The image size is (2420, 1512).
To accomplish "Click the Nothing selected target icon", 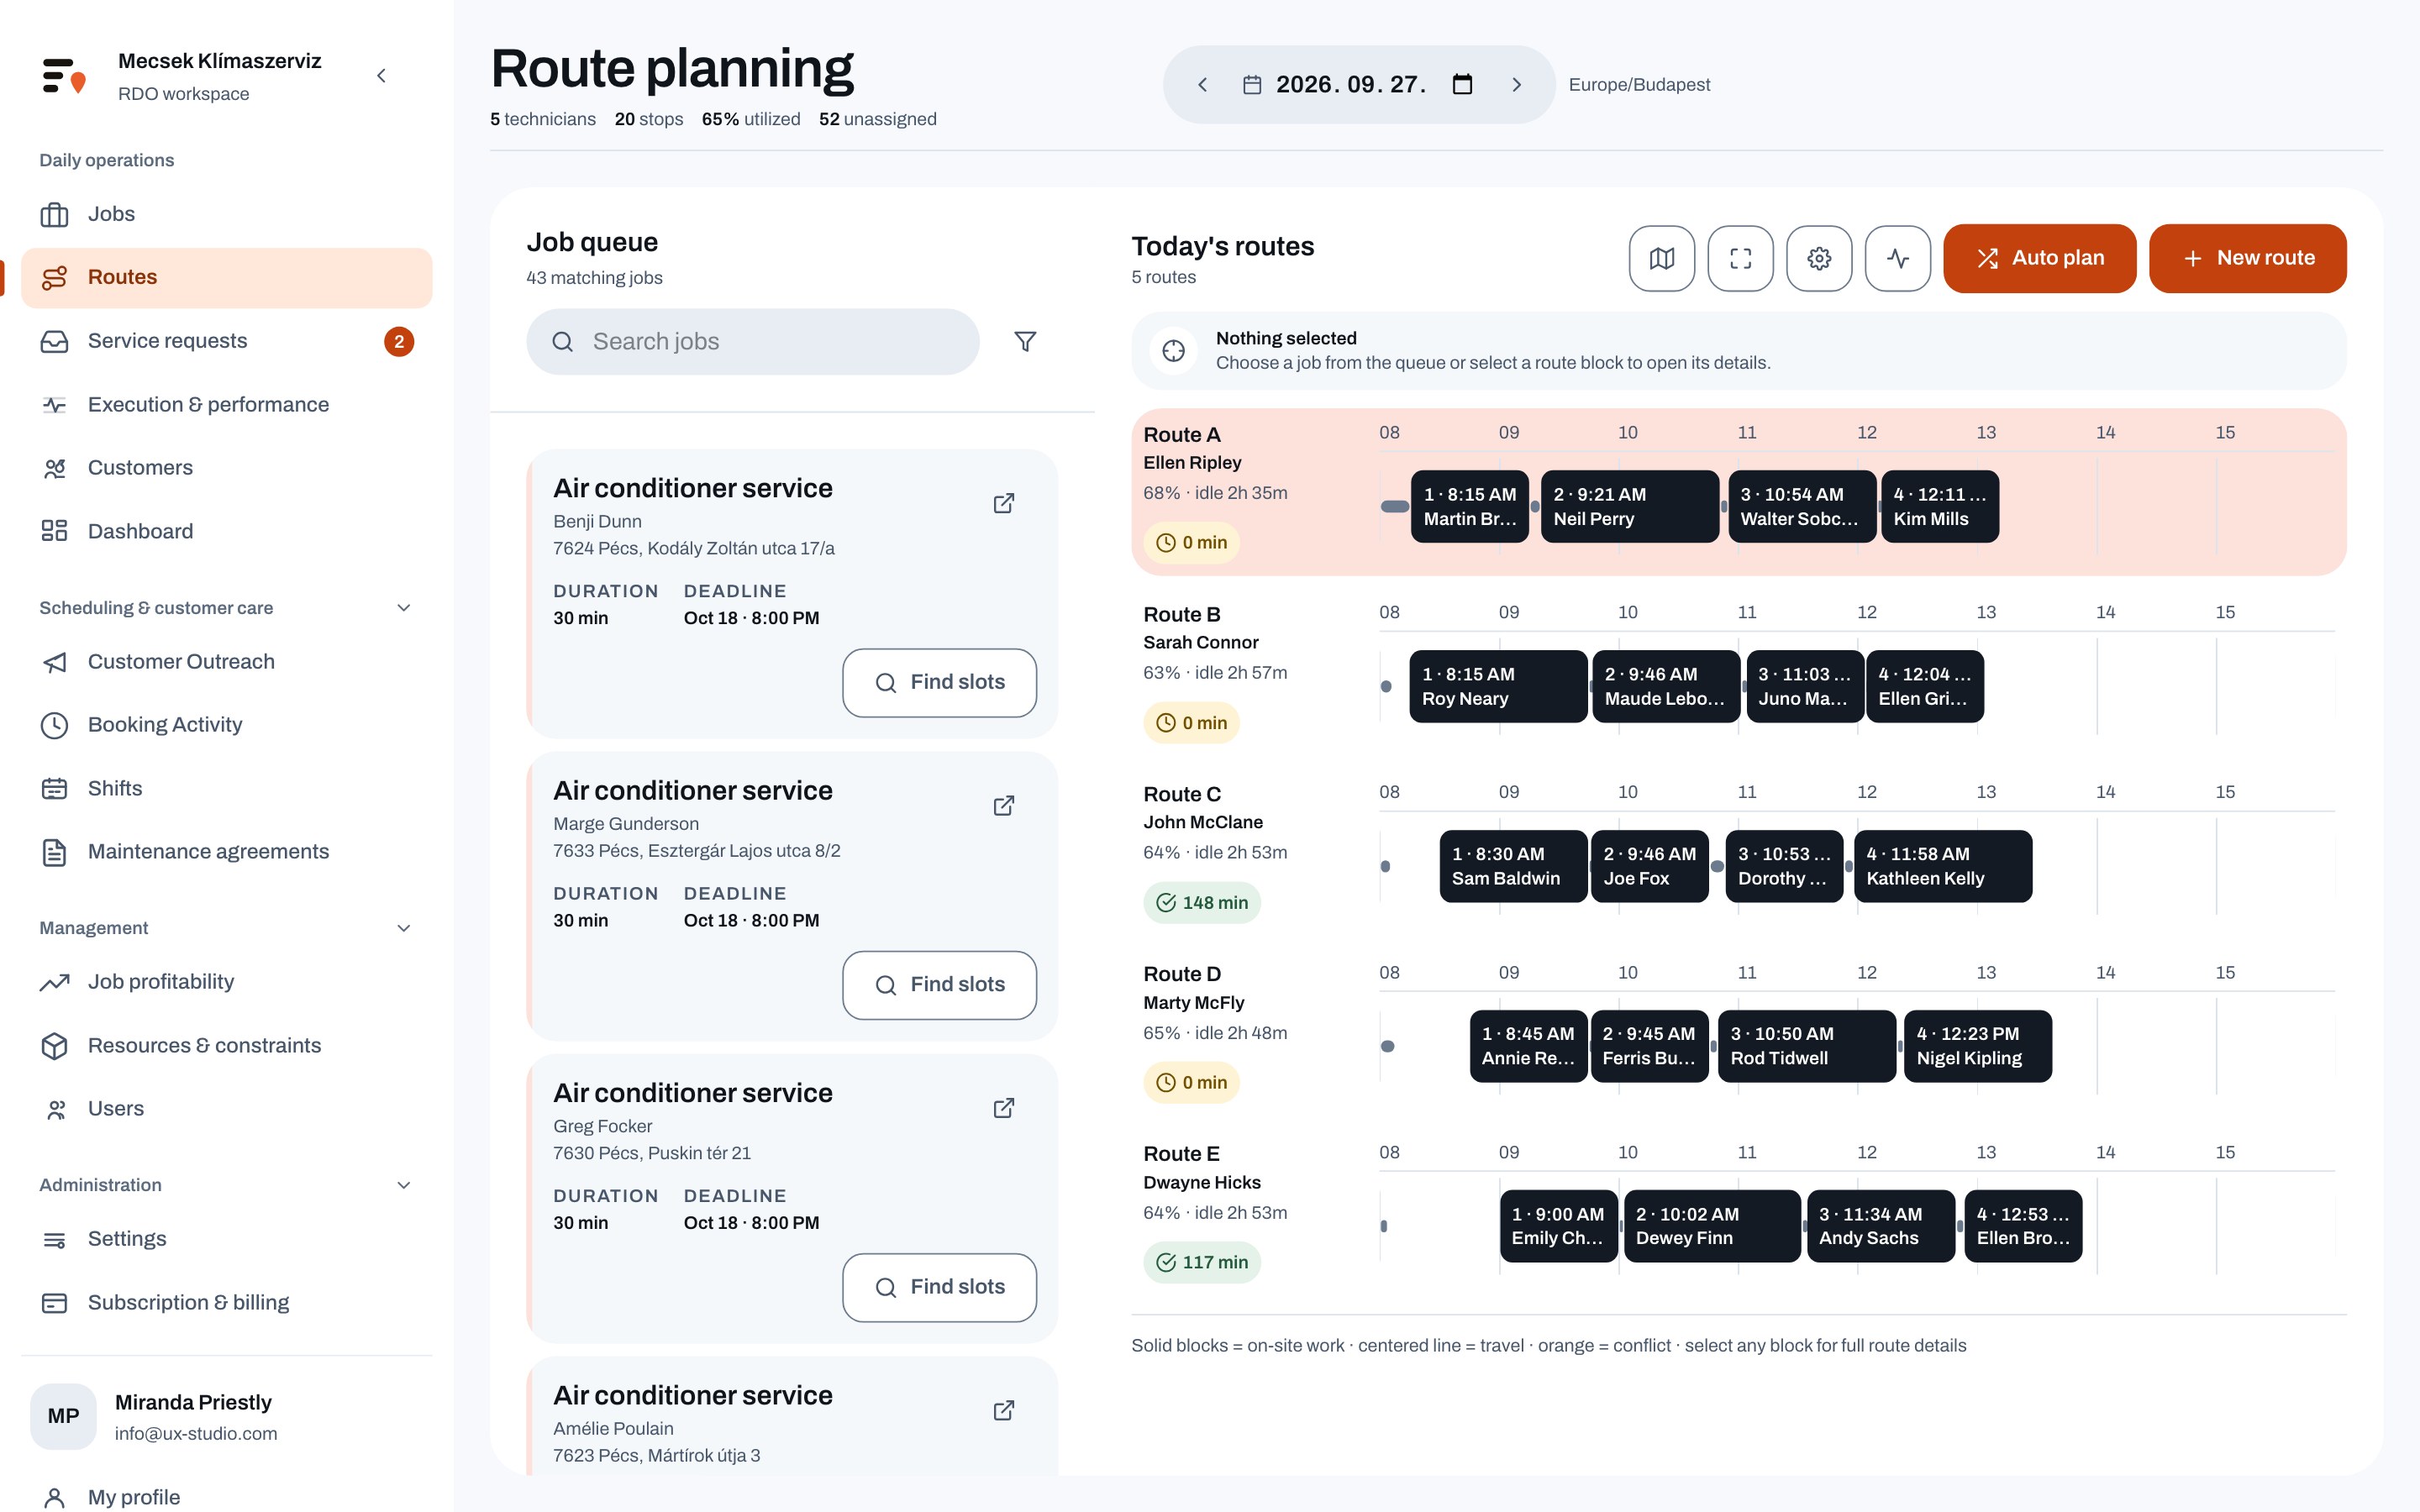I will pos(1173,351).
